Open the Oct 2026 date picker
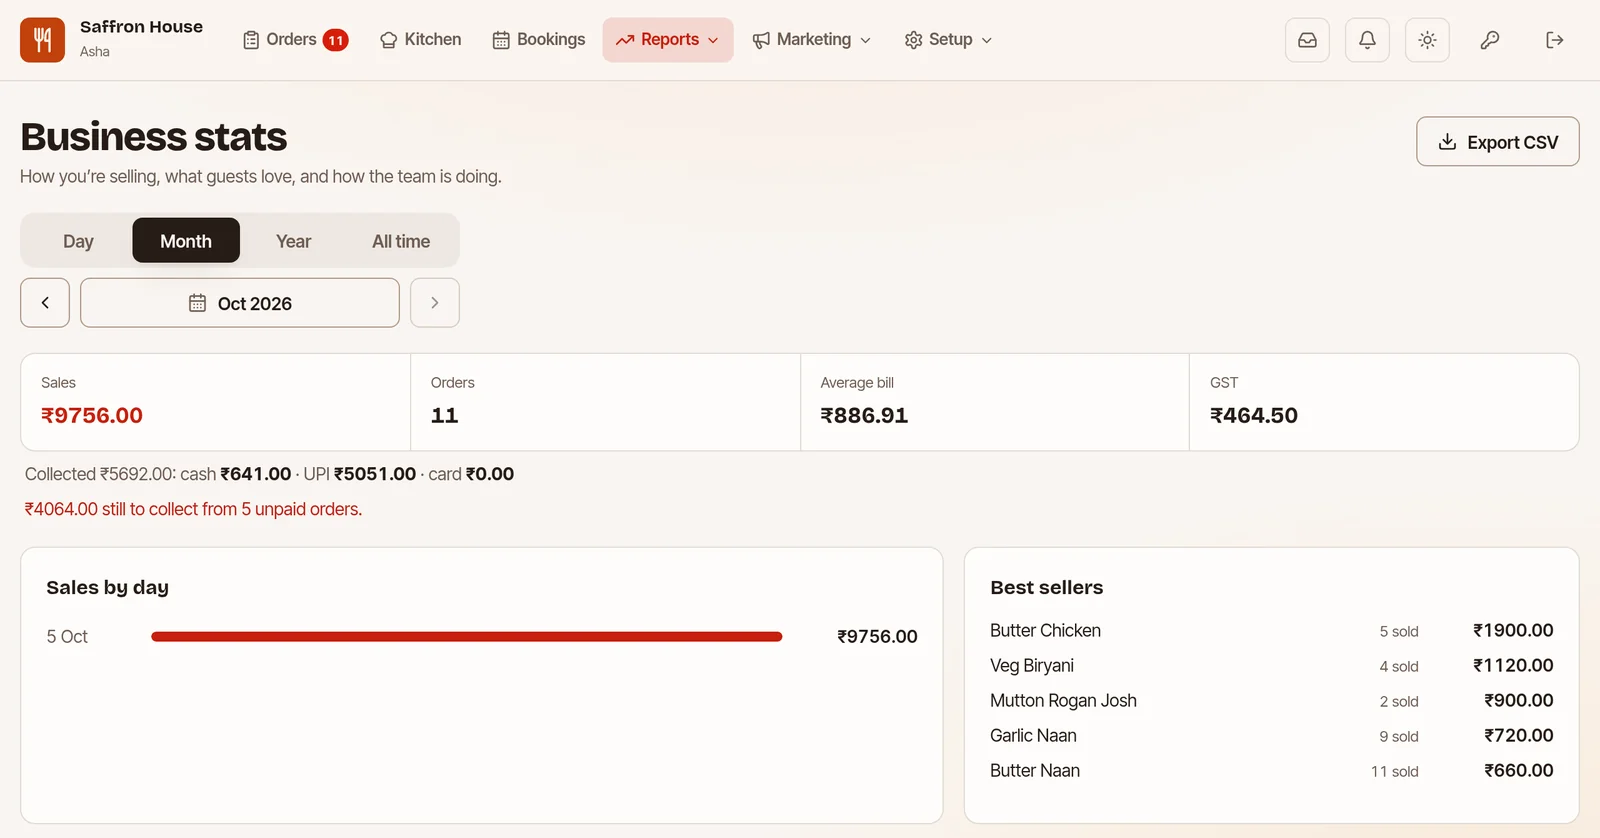 pyautogui.click(x=240, y=303)
